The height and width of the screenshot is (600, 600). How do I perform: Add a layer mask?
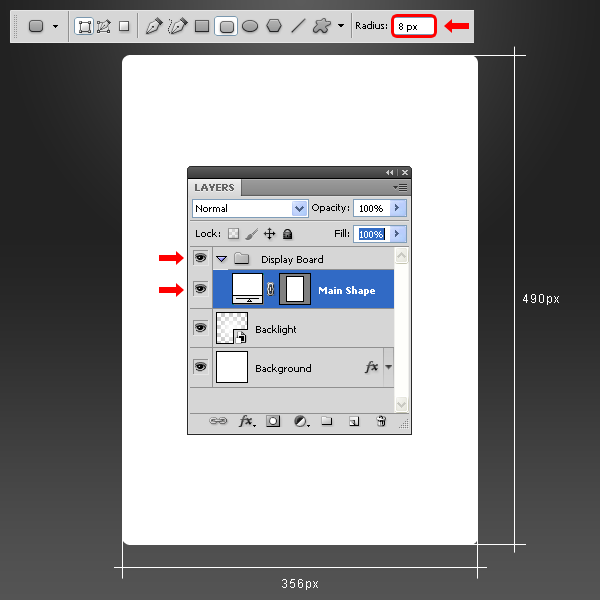coord(273,422)
